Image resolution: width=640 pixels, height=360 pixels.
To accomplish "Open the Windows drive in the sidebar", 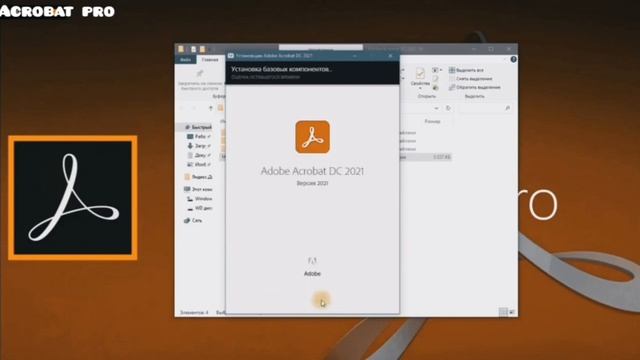I will 200,199.
